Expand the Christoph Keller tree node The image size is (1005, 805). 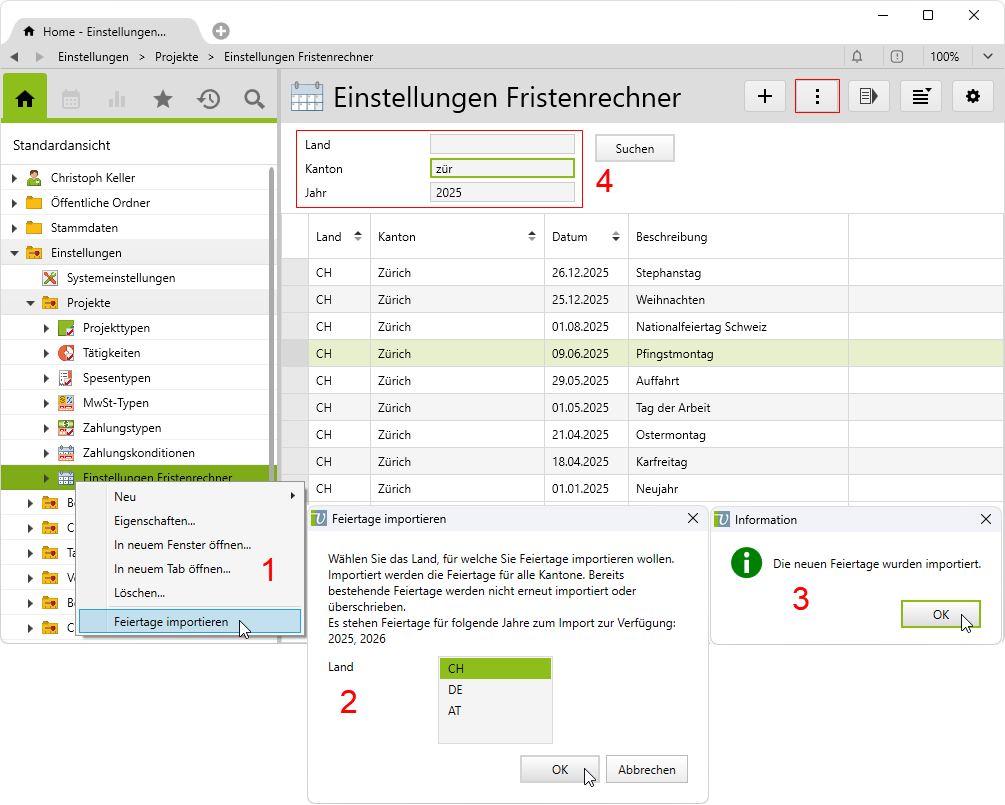[x=15, y=178]
